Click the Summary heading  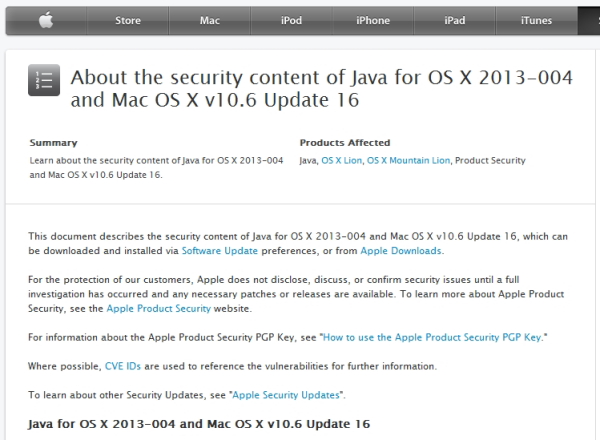coord(53,143)
